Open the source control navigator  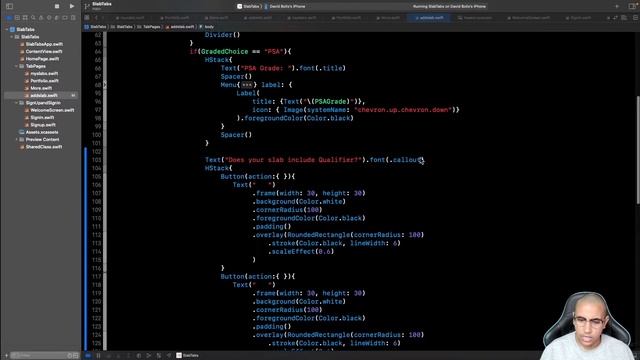[x=17, y=18]
